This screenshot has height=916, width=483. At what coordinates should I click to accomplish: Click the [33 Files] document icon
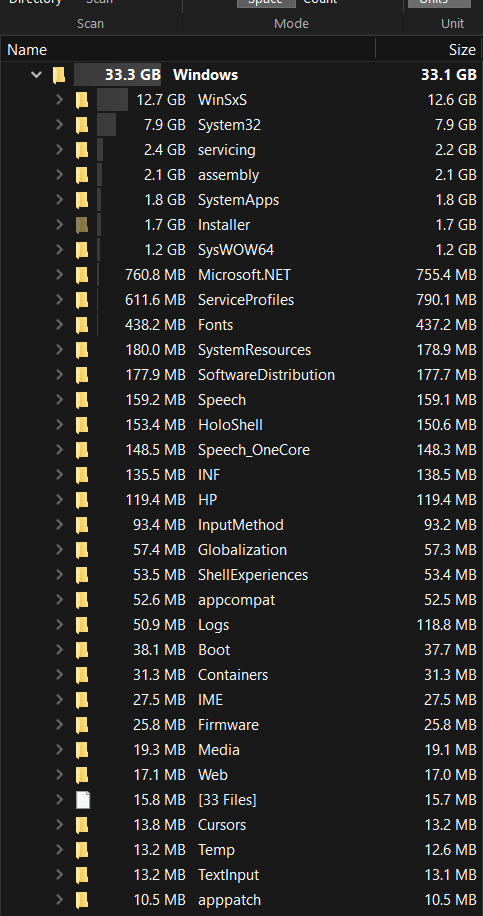tap(82, 800)
